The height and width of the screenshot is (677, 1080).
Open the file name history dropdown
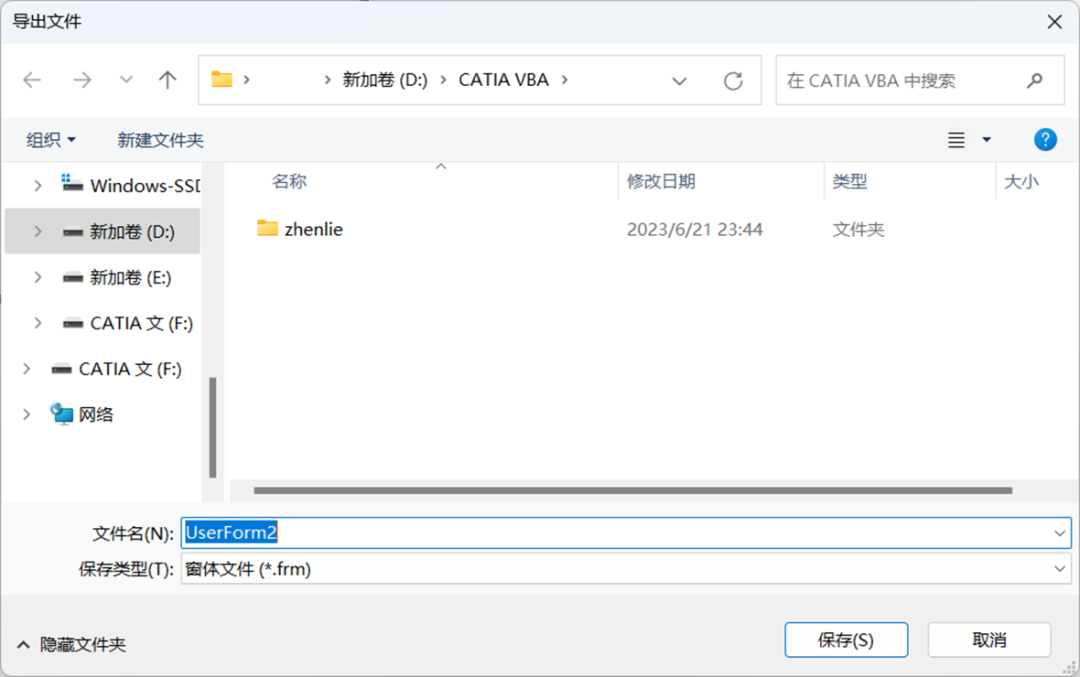pyautogui.click(x=1058, y=532)
